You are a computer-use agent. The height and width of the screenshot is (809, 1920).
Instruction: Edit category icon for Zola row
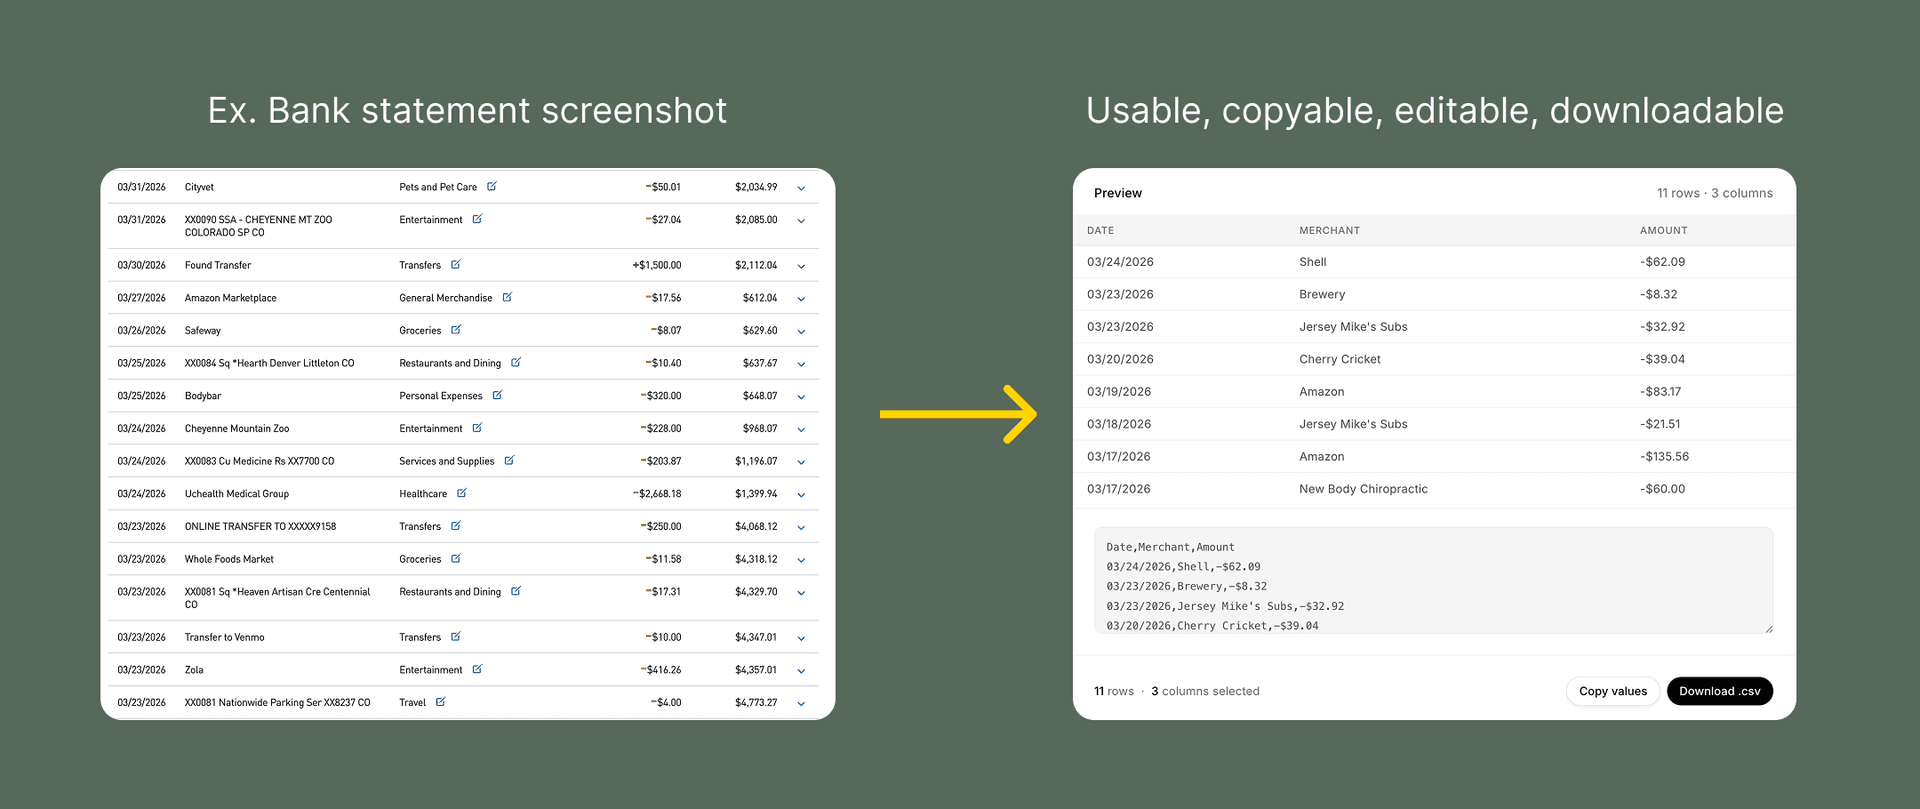coord(477,669)
